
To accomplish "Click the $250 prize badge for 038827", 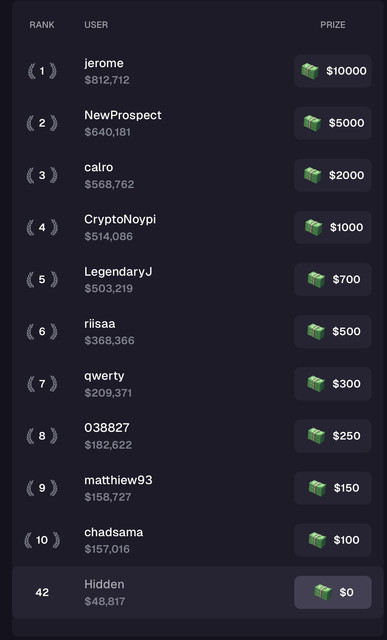I will click(333, 436).
